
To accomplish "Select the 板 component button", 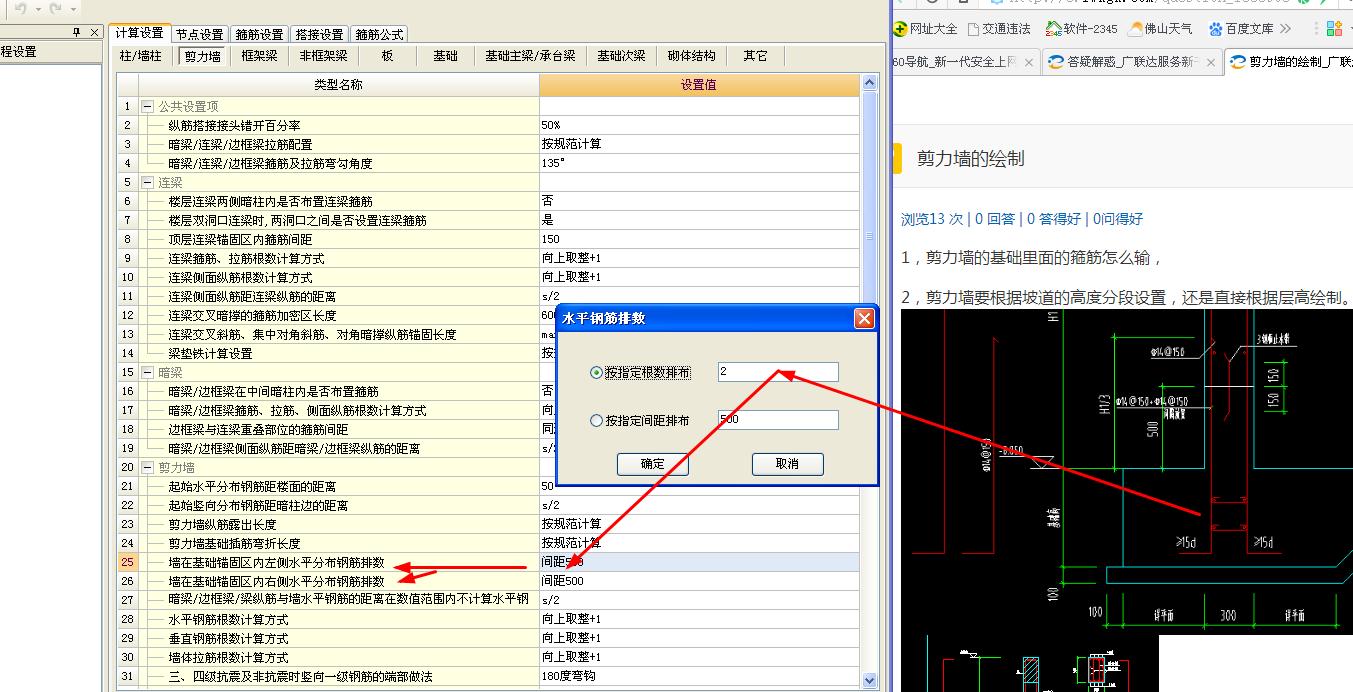I will (x=387, y=56).
